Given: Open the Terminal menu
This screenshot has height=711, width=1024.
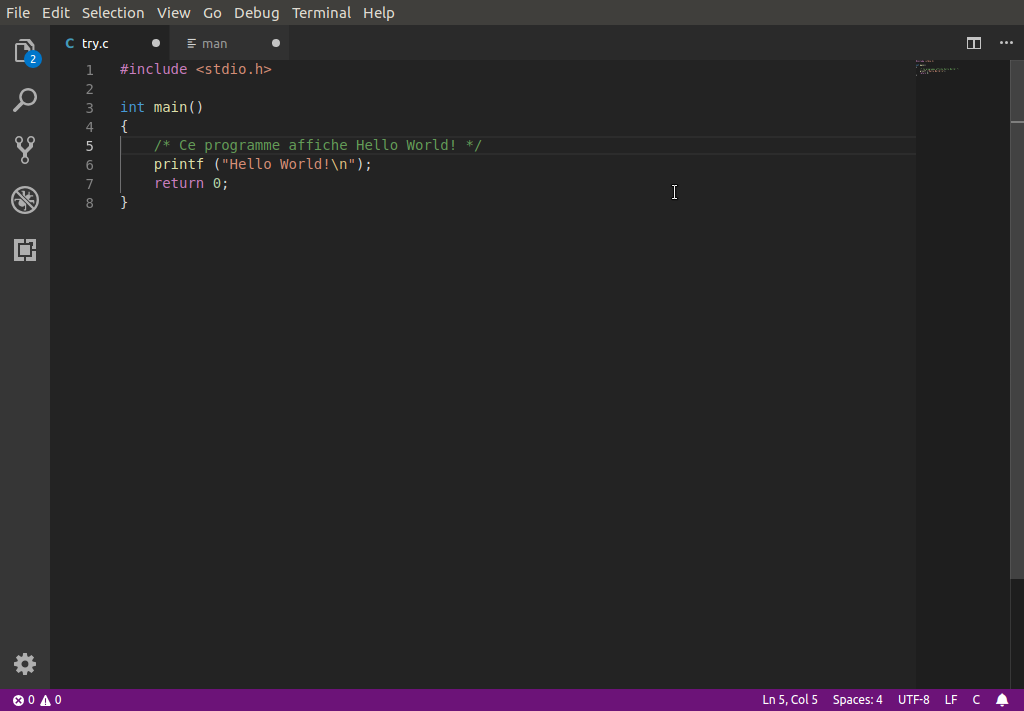Looking at the screenshot, I should [321, 13].
